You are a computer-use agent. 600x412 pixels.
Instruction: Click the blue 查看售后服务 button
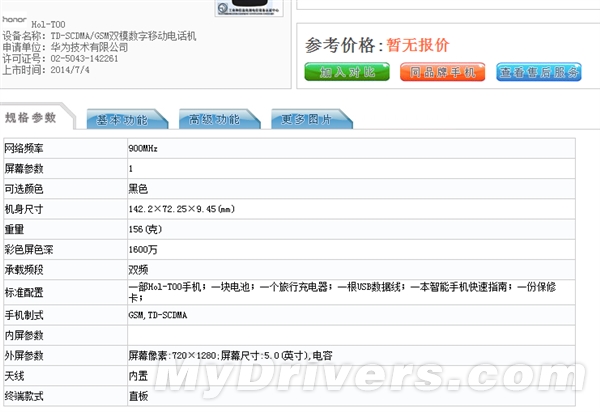[539, 72]
